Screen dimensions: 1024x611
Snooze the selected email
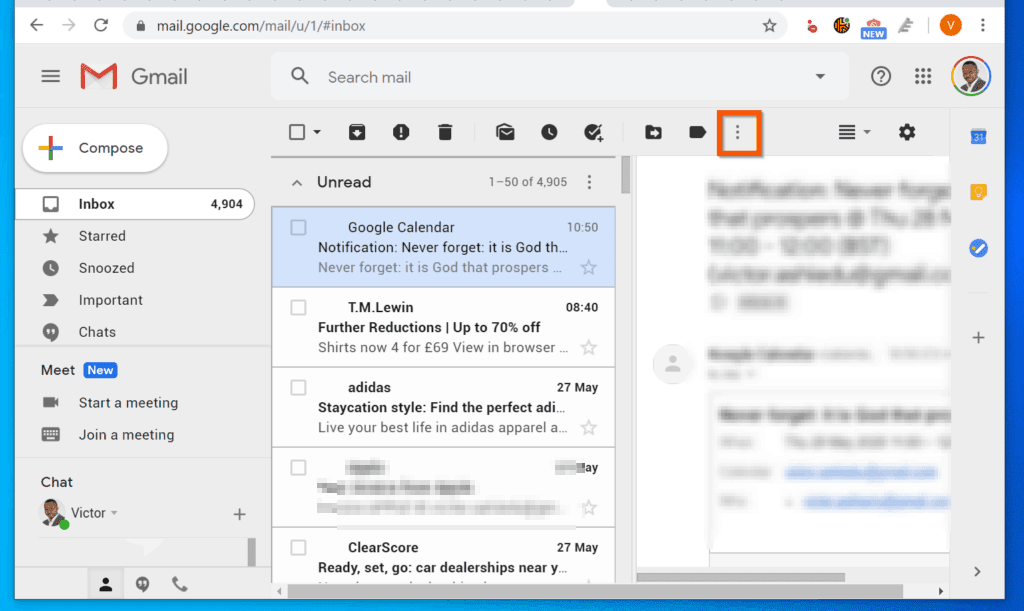[x=549, y=131]
